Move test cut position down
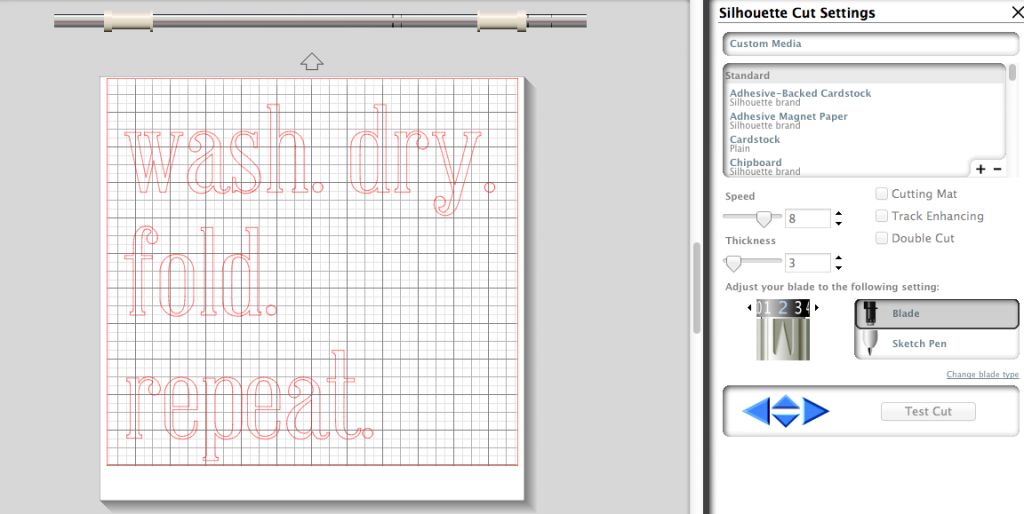The height and width of the screenshot is (514, 1024). click(786, 420)
